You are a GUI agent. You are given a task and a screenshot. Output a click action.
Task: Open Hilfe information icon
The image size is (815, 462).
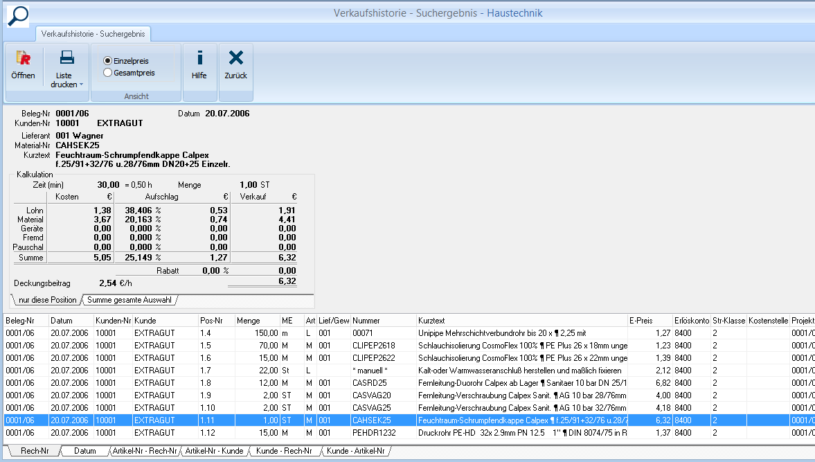coord(200,57)
